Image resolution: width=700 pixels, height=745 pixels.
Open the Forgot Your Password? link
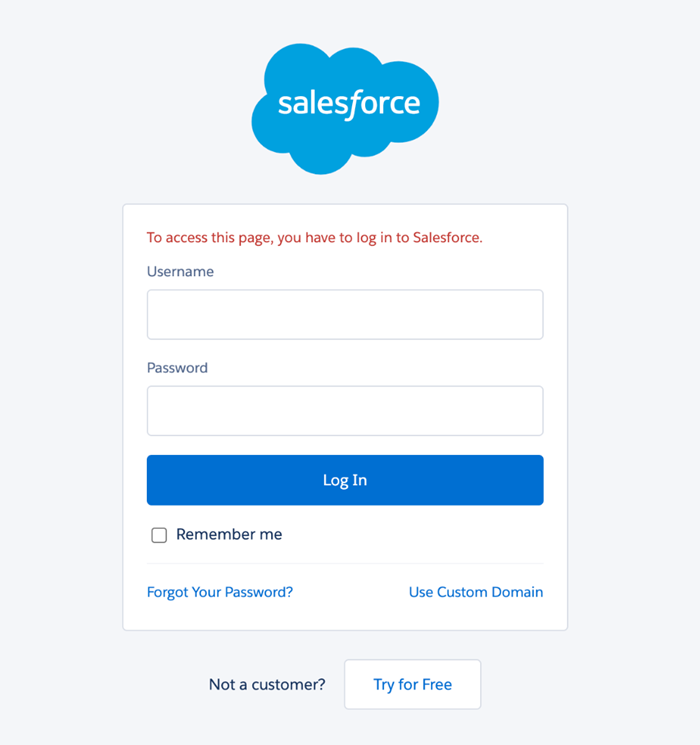pos(220,592)
